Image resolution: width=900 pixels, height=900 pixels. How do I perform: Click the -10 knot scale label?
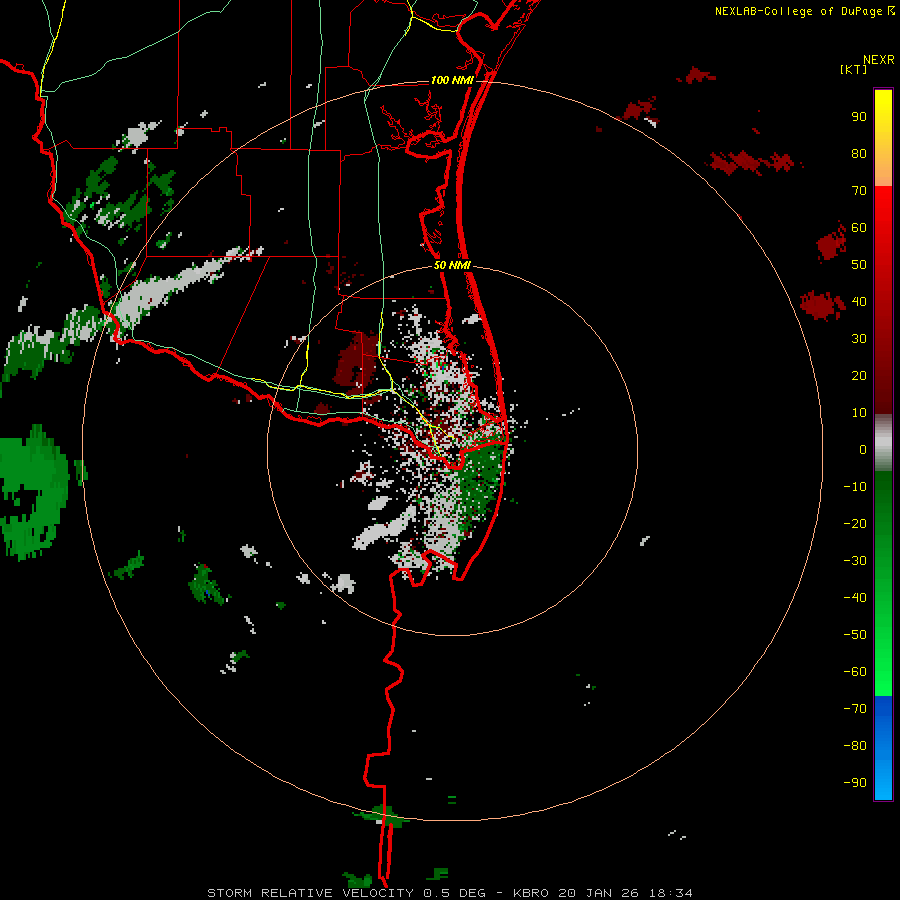click(x=855, y=487)
